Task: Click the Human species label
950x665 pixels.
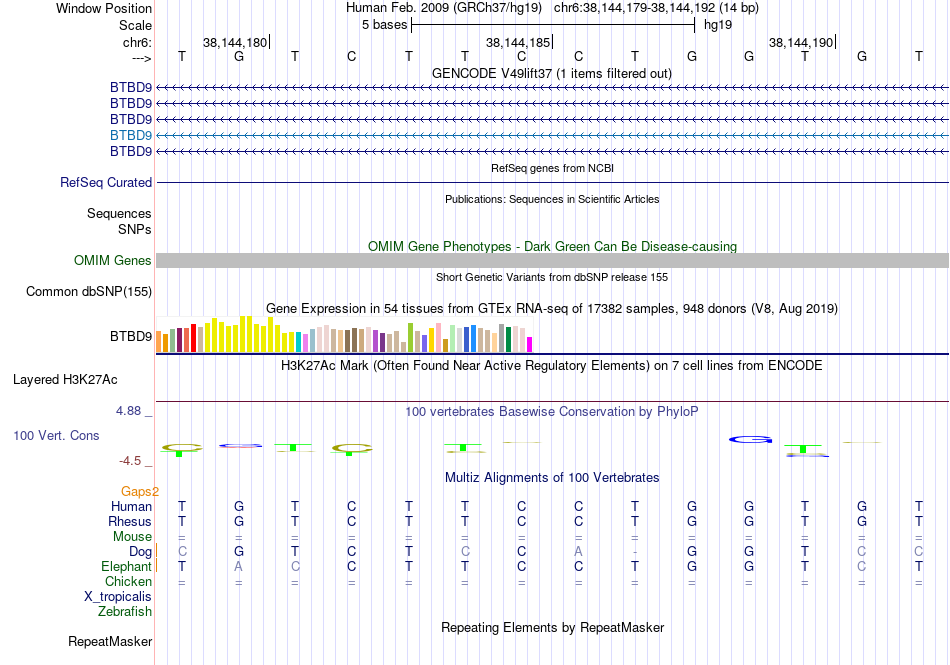Action: coord(131,506)
